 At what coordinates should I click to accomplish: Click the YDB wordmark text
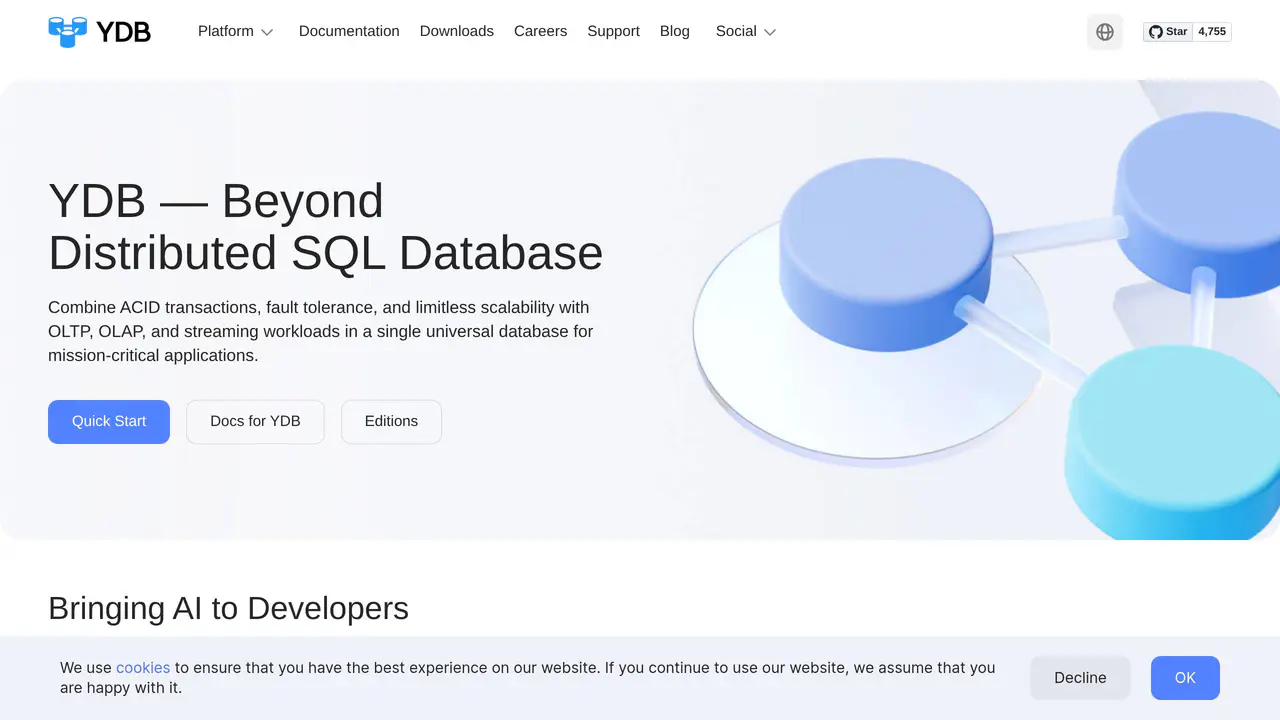(x=123, y=32)
